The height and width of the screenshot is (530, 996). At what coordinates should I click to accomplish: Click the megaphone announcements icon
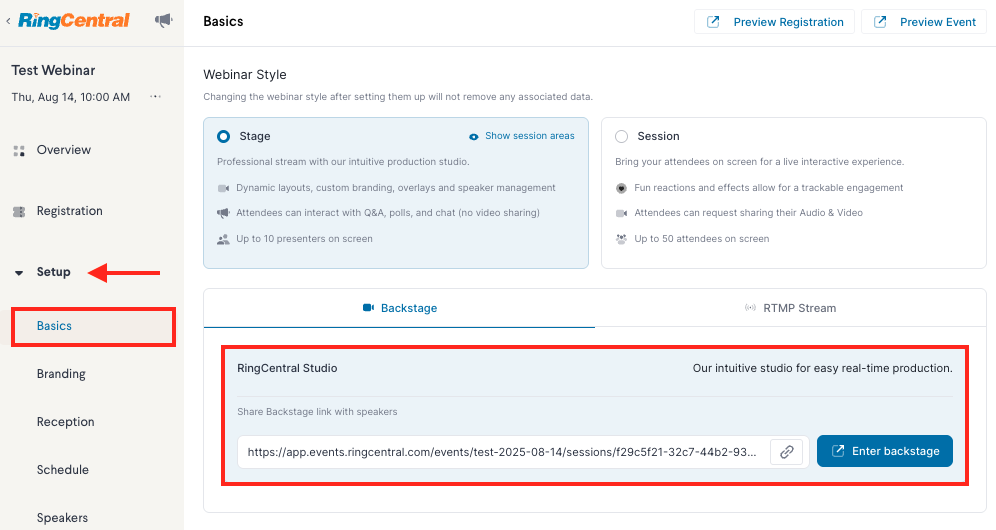click(x=164, y=21)
